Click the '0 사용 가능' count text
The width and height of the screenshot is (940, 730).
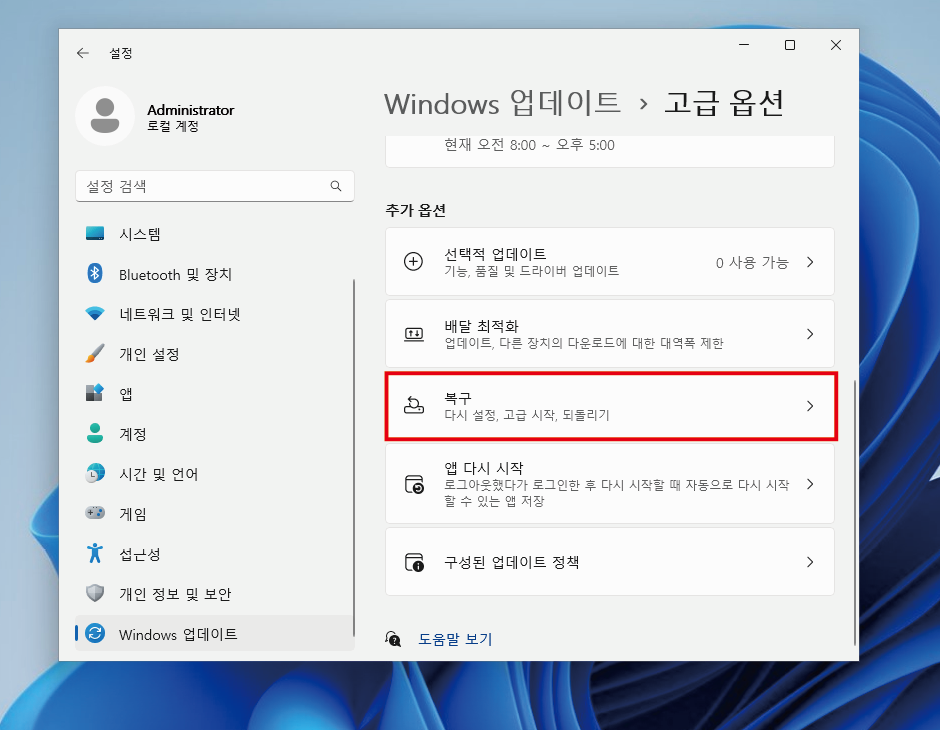click(752, 263)
